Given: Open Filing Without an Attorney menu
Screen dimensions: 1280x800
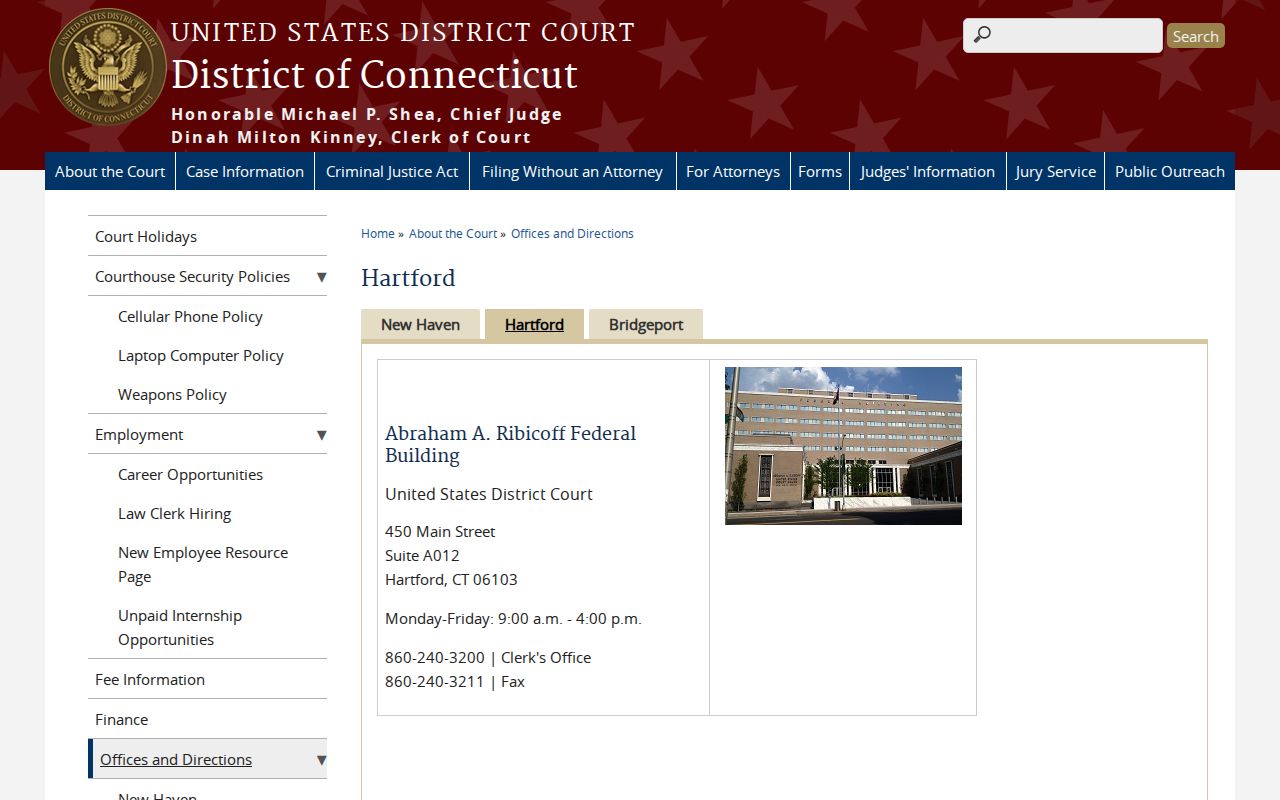Looking at the screenshot, I should click(x=572, y=171).
